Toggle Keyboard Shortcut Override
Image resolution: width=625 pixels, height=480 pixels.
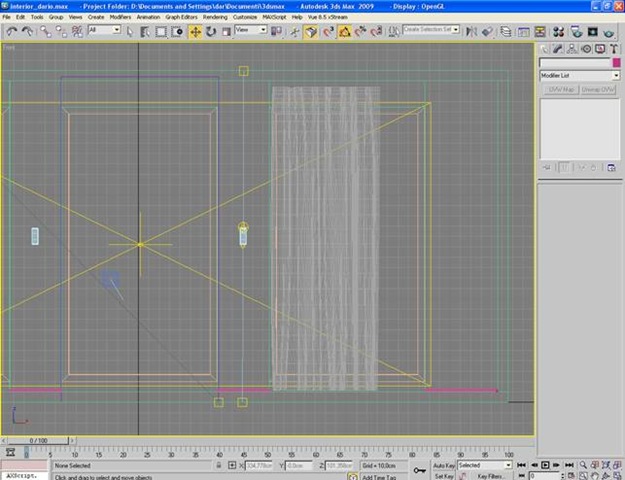[311, 31]
